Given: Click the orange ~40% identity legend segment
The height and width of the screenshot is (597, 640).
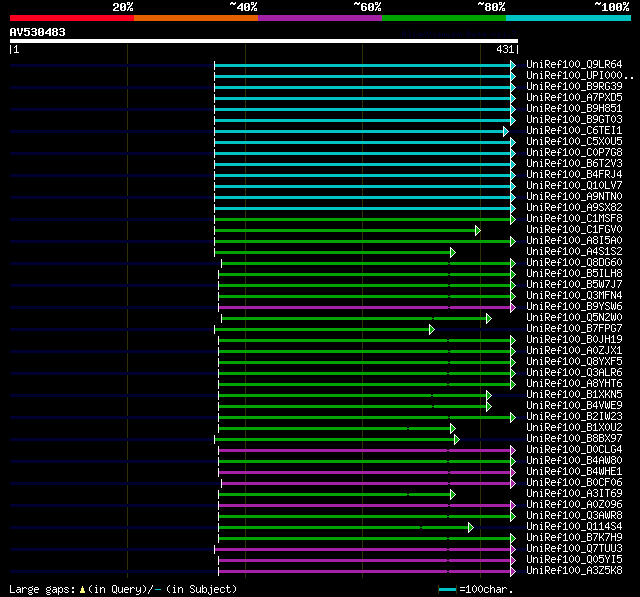Looking at the screenshot, I should click(196, 18).
